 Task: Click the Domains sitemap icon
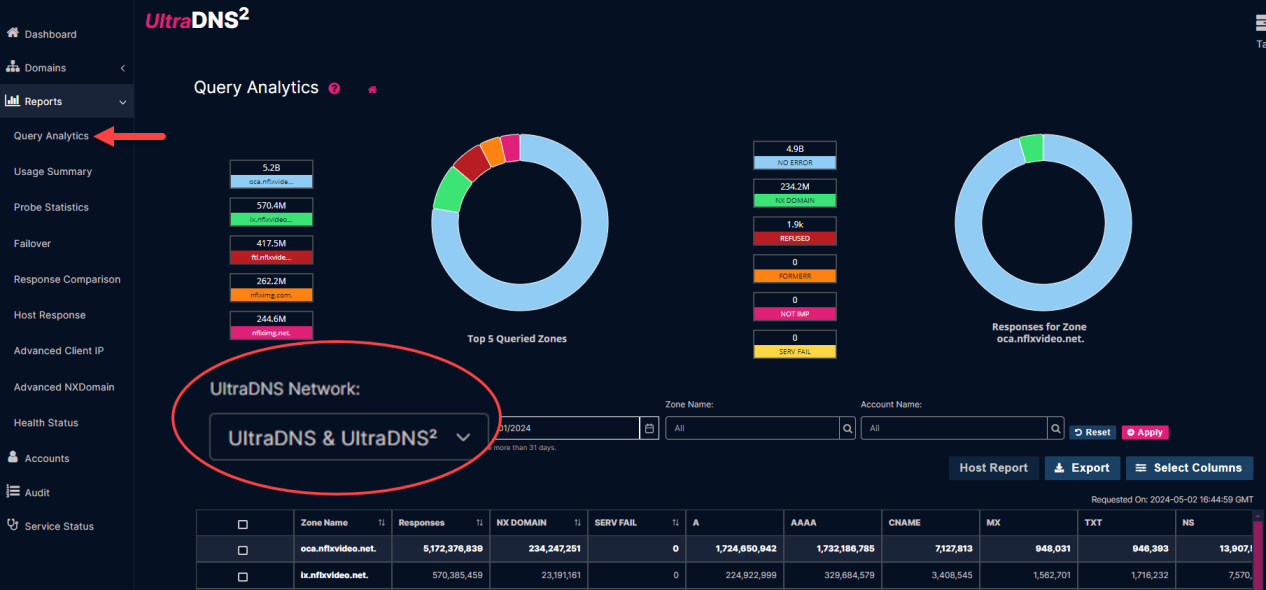[x=14, y=67]
